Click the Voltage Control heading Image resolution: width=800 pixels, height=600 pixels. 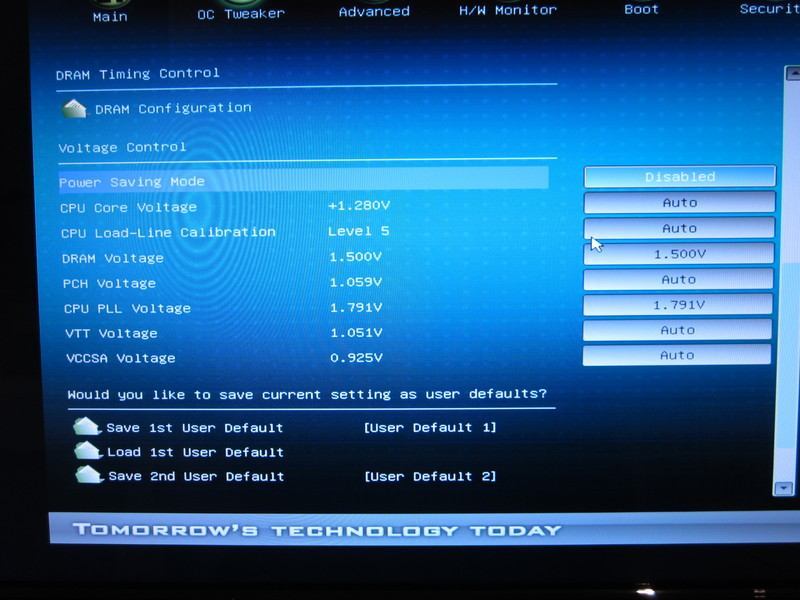(122, 147)
